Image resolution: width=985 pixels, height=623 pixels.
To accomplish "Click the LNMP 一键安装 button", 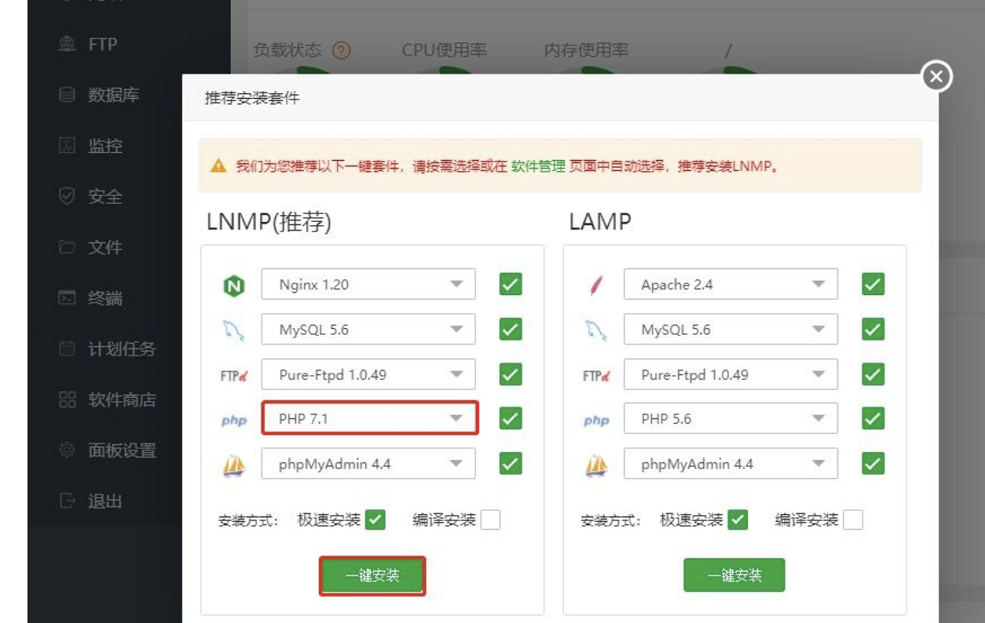I will 372,576.
